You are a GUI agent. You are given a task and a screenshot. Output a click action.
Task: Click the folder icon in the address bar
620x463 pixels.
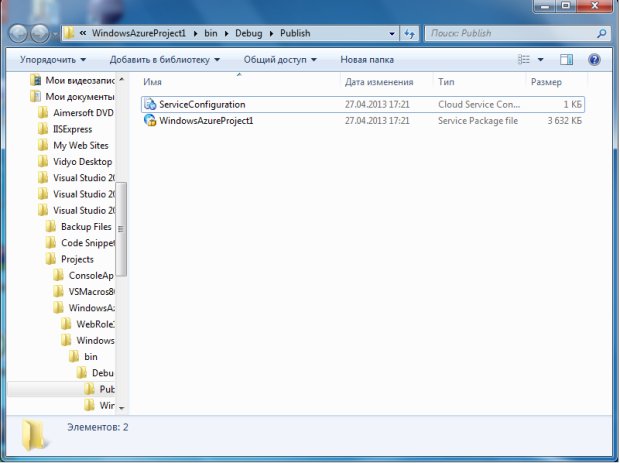pyautogui.click(x=69, y=33)
